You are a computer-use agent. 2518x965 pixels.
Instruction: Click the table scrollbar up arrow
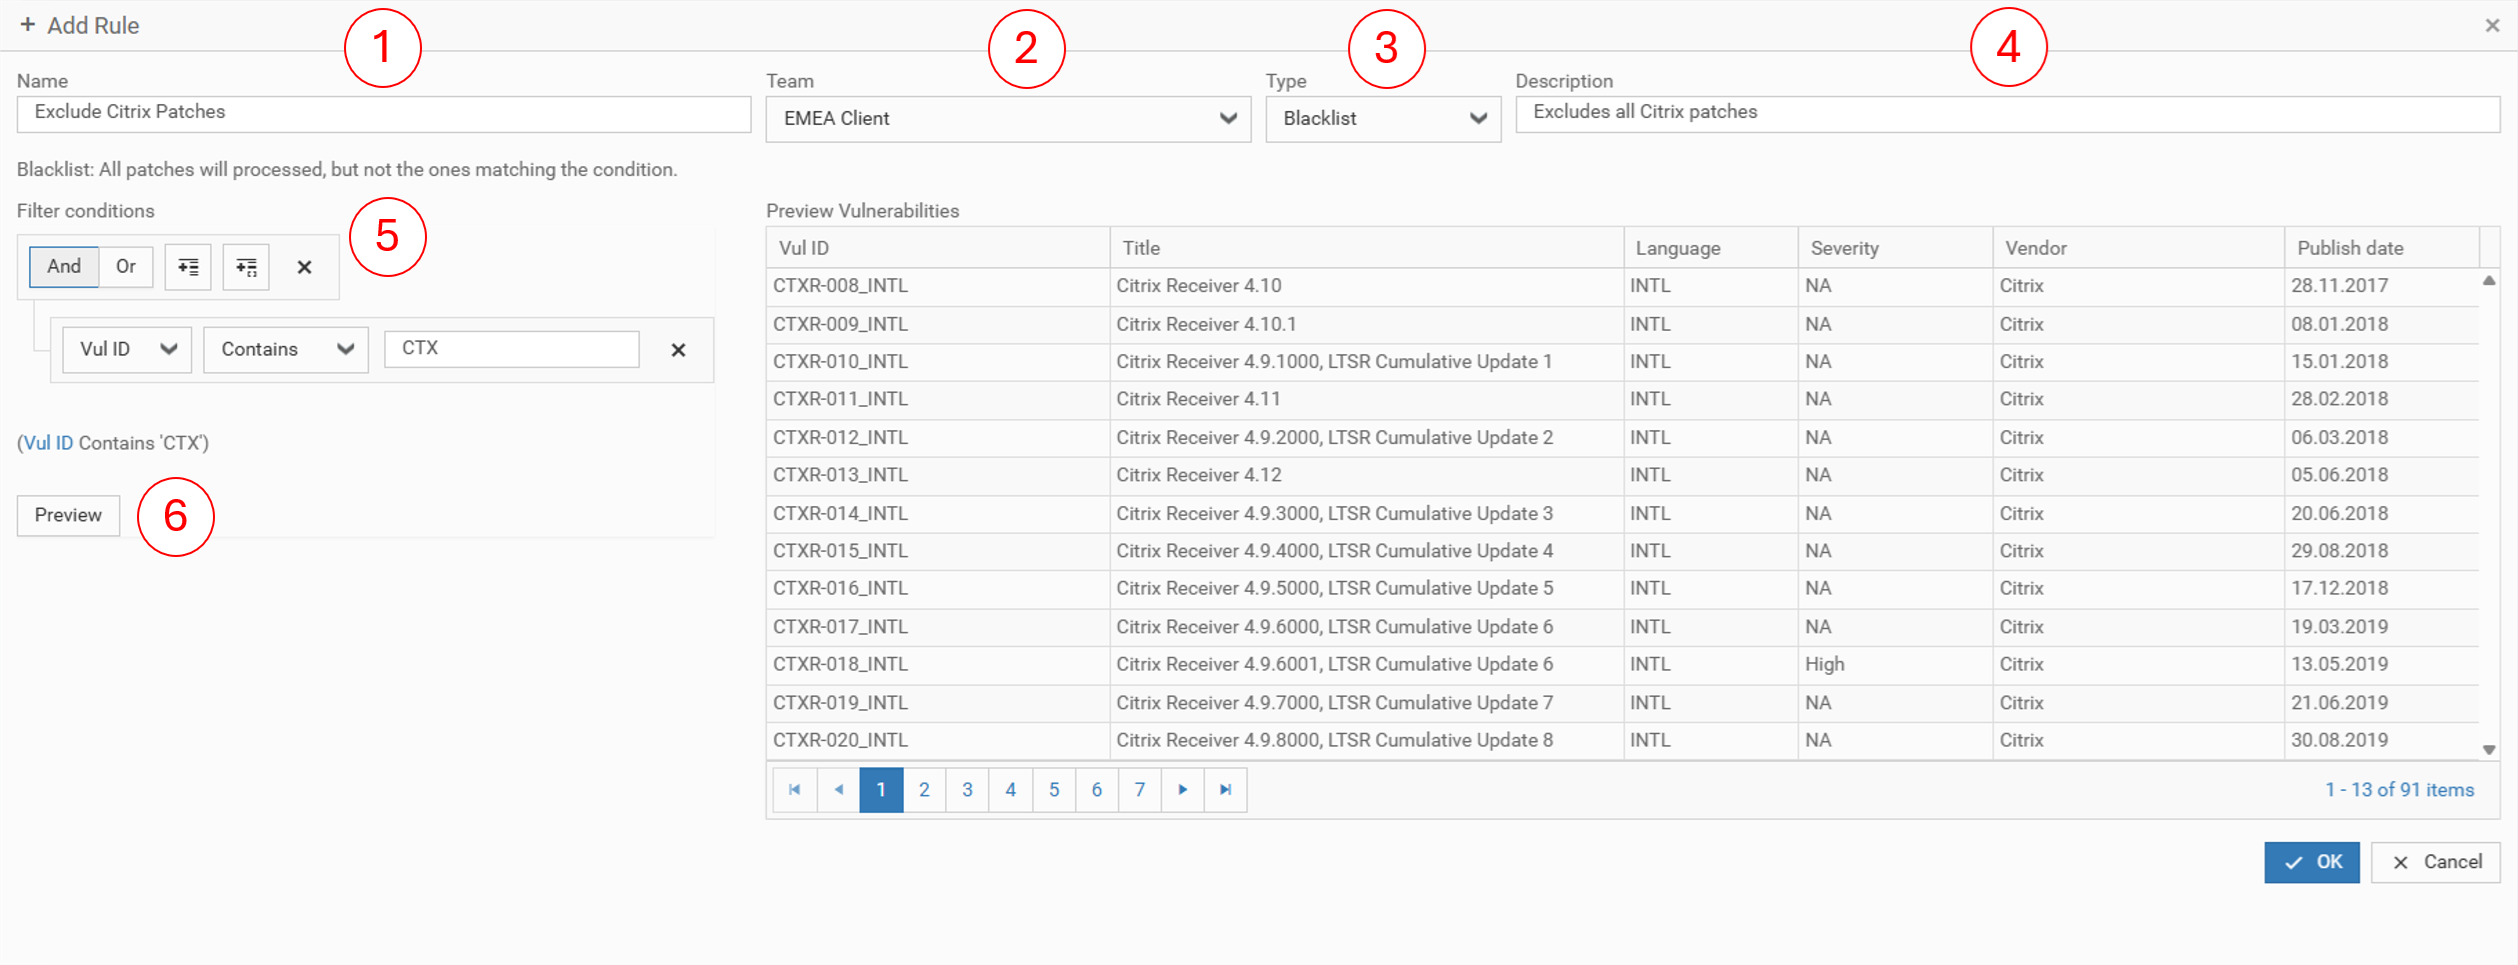2489,281
